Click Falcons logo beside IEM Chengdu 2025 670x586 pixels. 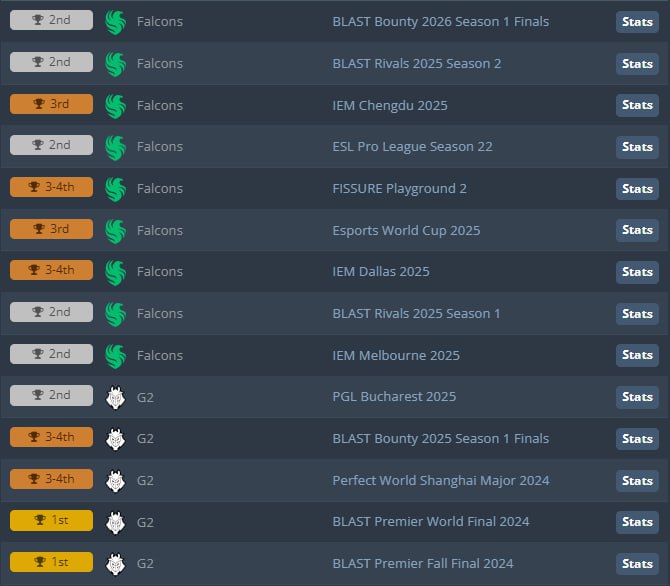coord(115,105)
